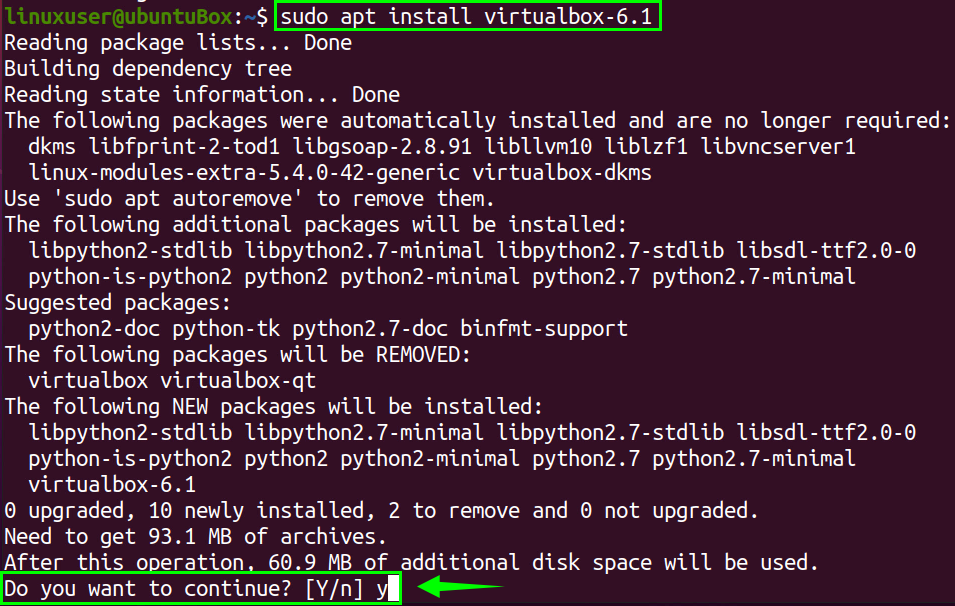Click the terminal cursor block after 'y'
This screenshot has height=606, width=955.
(x=394, y=589)
